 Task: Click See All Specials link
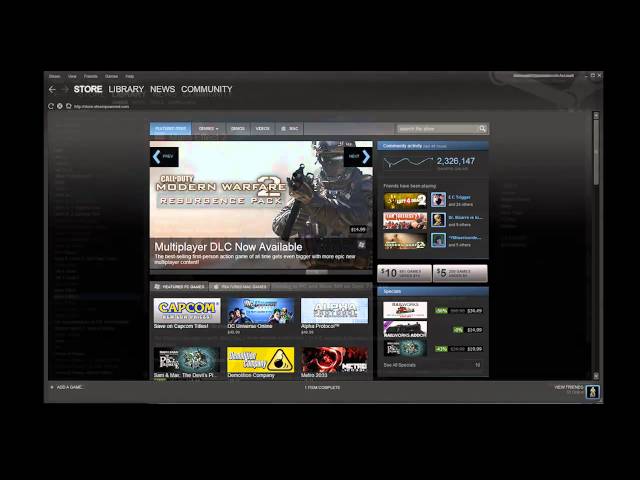pos(400,365)
